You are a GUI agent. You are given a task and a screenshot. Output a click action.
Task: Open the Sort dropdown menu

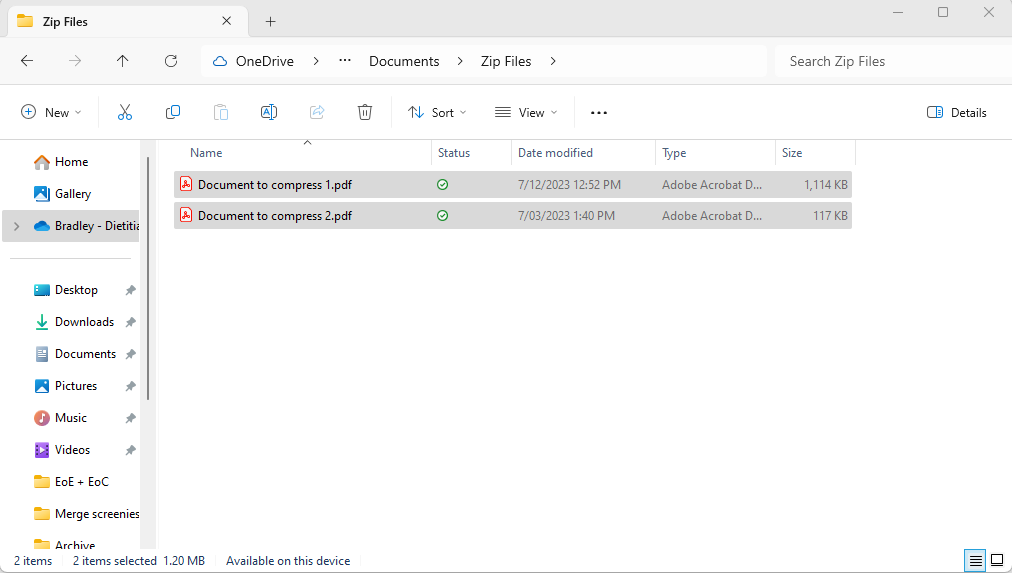[437, 113]
